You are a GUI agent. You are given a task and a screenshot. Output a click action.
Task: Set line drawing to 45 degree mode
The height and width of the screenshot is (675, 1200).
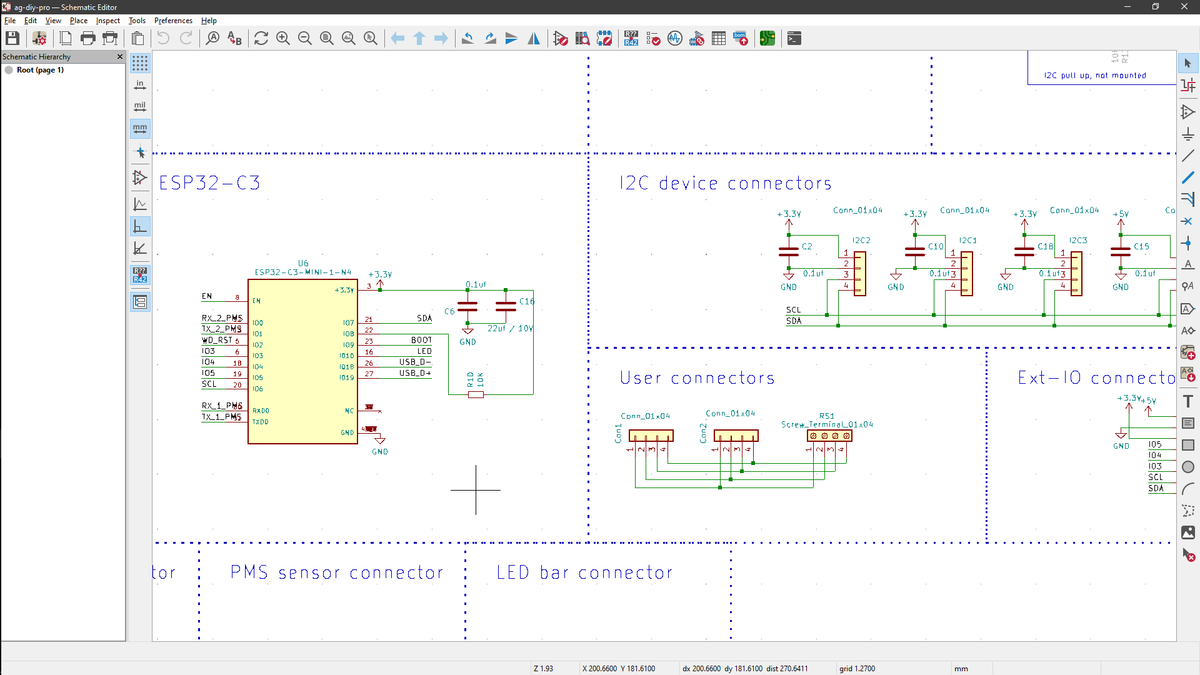140,248
